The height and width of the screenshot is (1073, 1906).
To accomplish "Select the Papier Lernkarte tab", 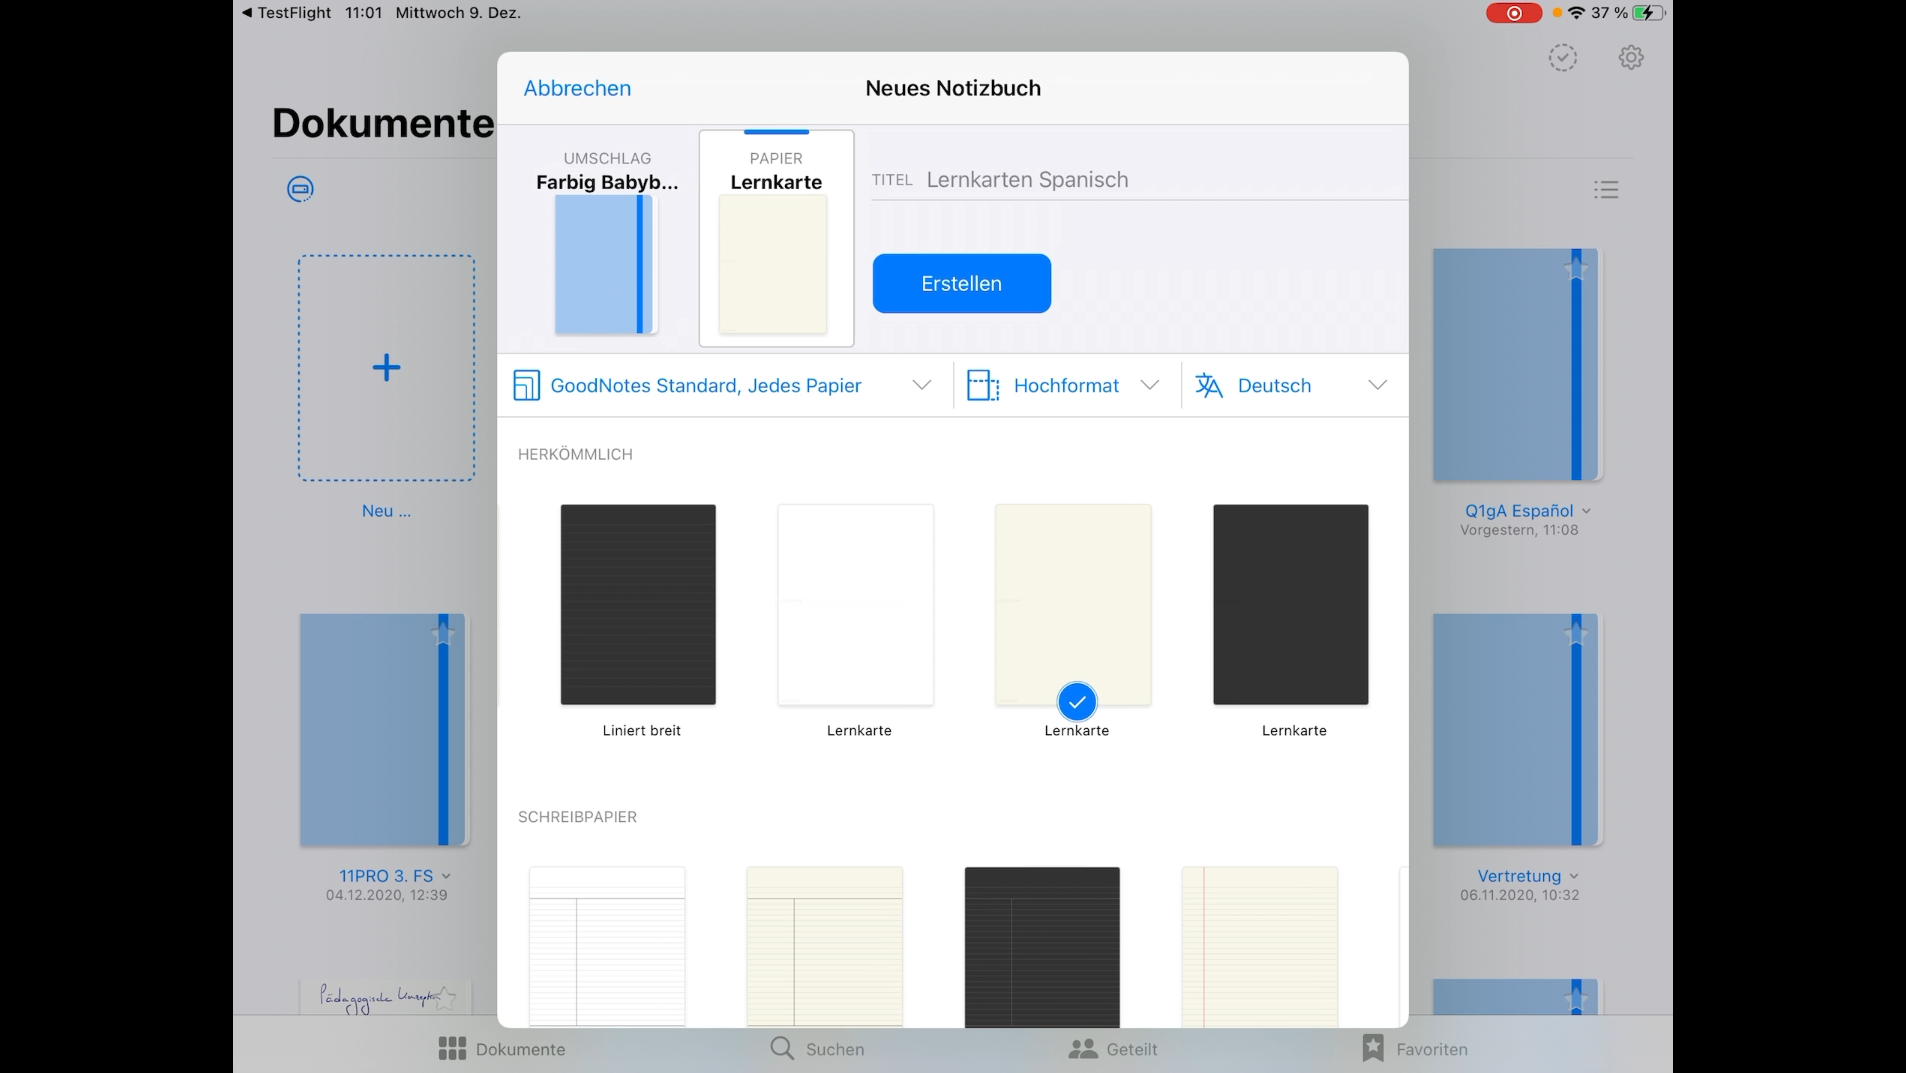I will pos(776,239).
